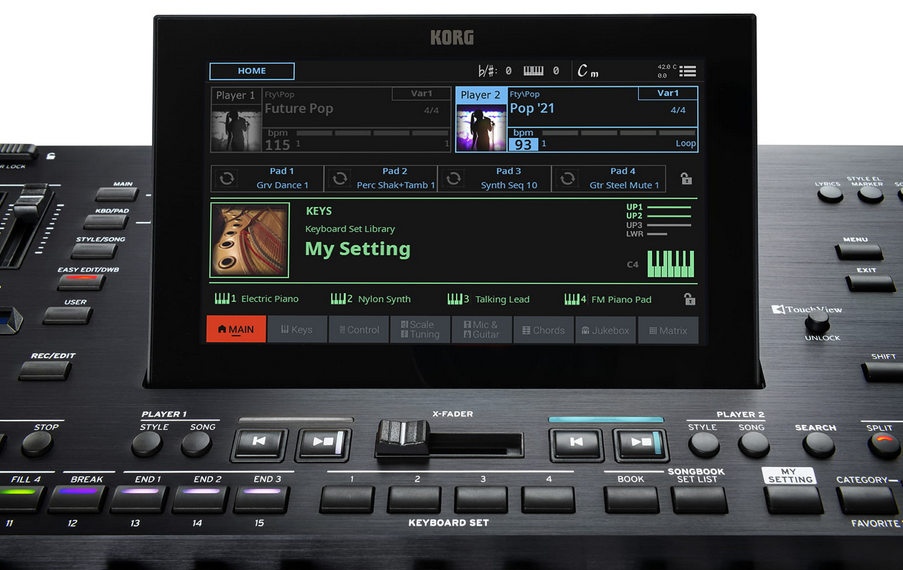Toggle the pads lock icon

click(686, 178)
